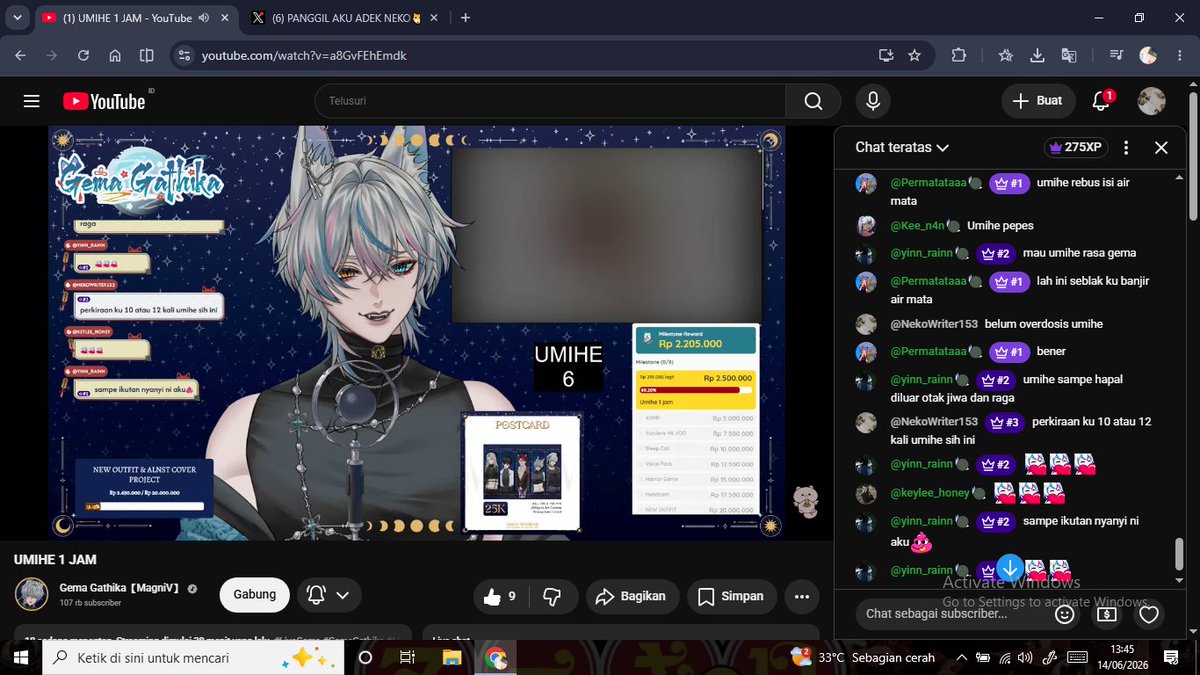
Task: Focus the Telusuri search field
Action: pyautogui.click(x=550, y=101)
